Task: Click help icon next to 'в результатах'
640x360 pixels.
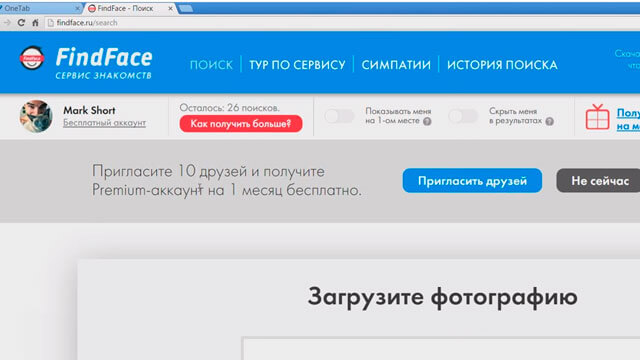Action: (549, 121)
